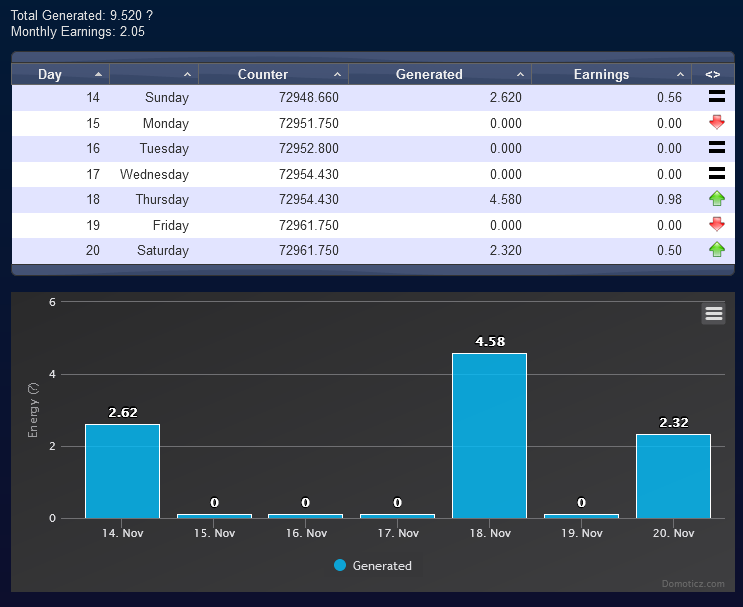Click the 18. Nov x-axis label

pos(490,533)
